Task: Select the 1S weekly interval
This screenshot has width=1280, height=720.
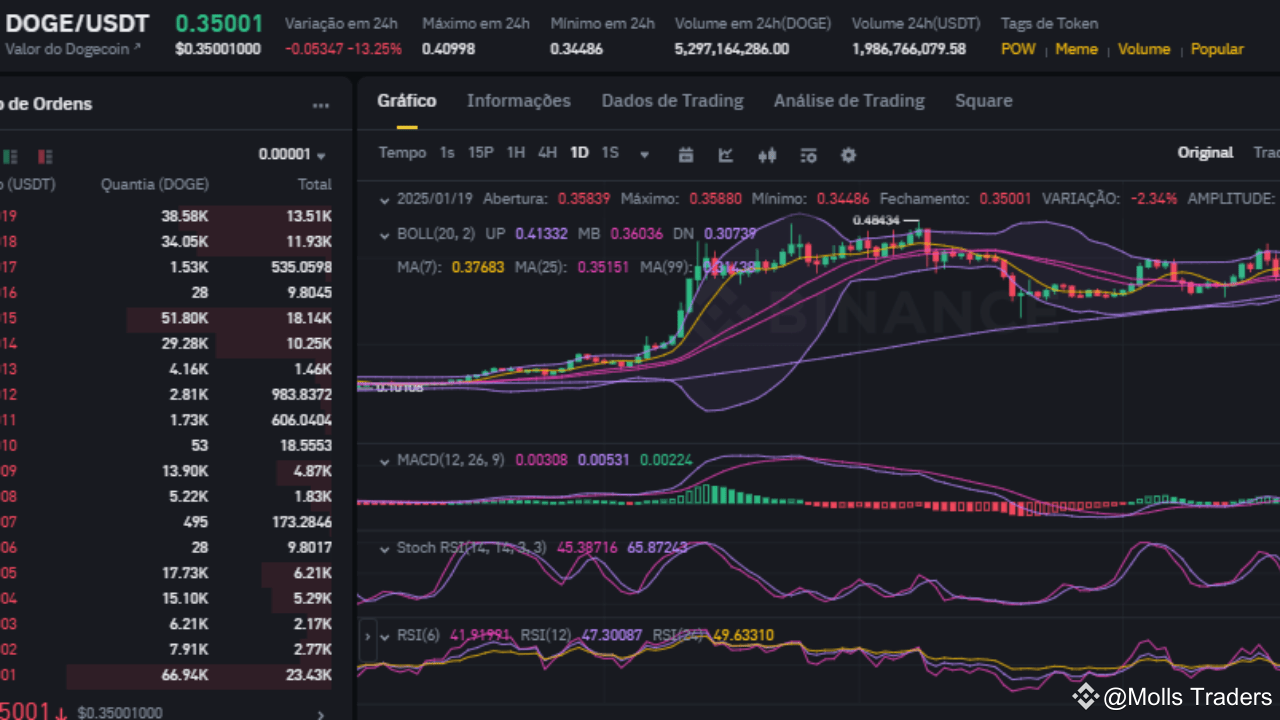Action: [x=610, y=153]
